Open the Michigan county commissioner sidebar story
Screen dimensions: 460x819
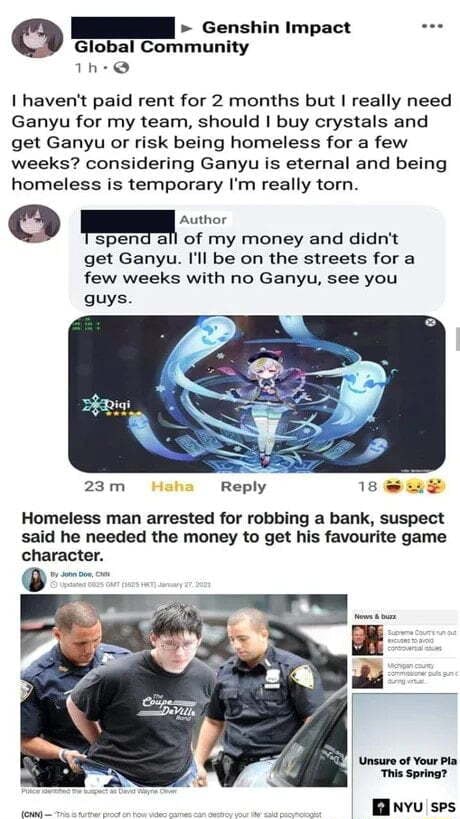pos(405,673)
